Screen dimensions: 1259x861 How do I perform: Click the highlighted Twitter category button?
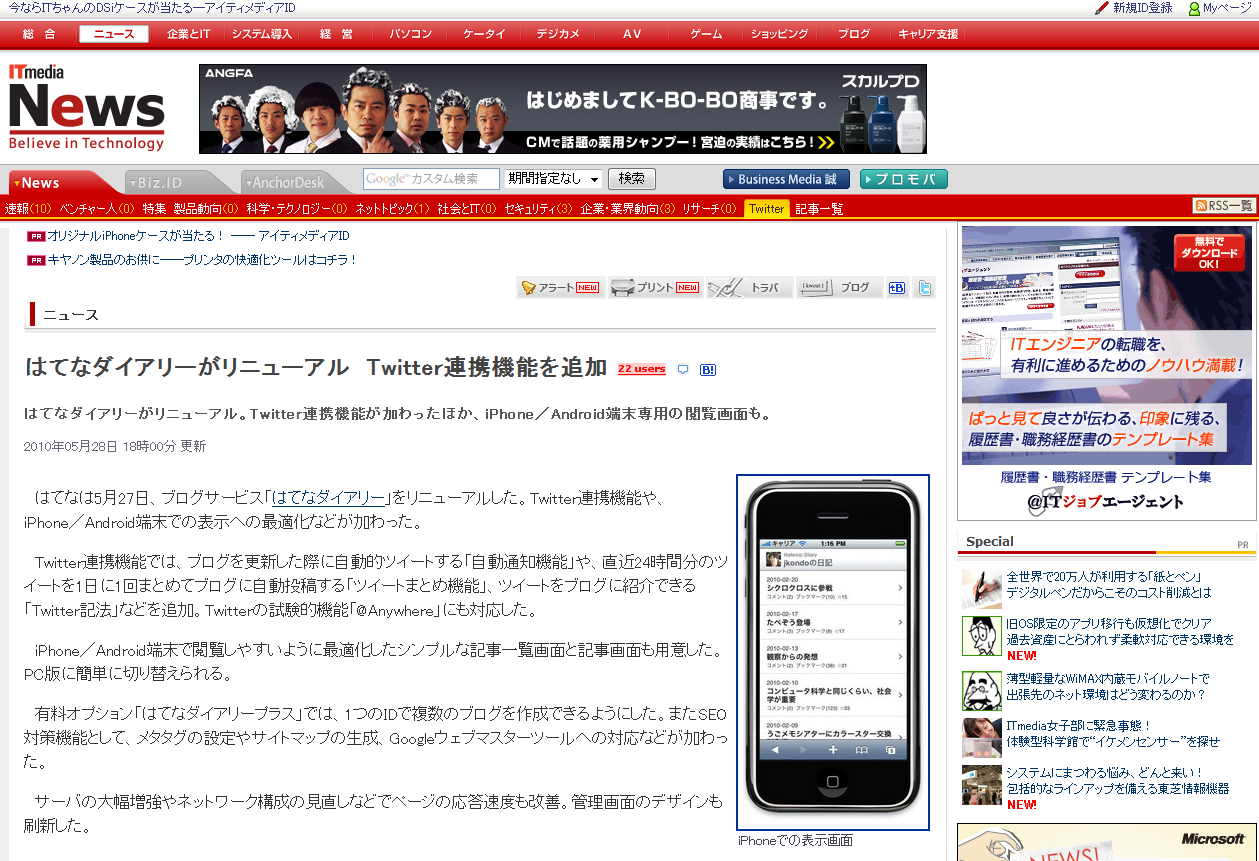(767, 209)
